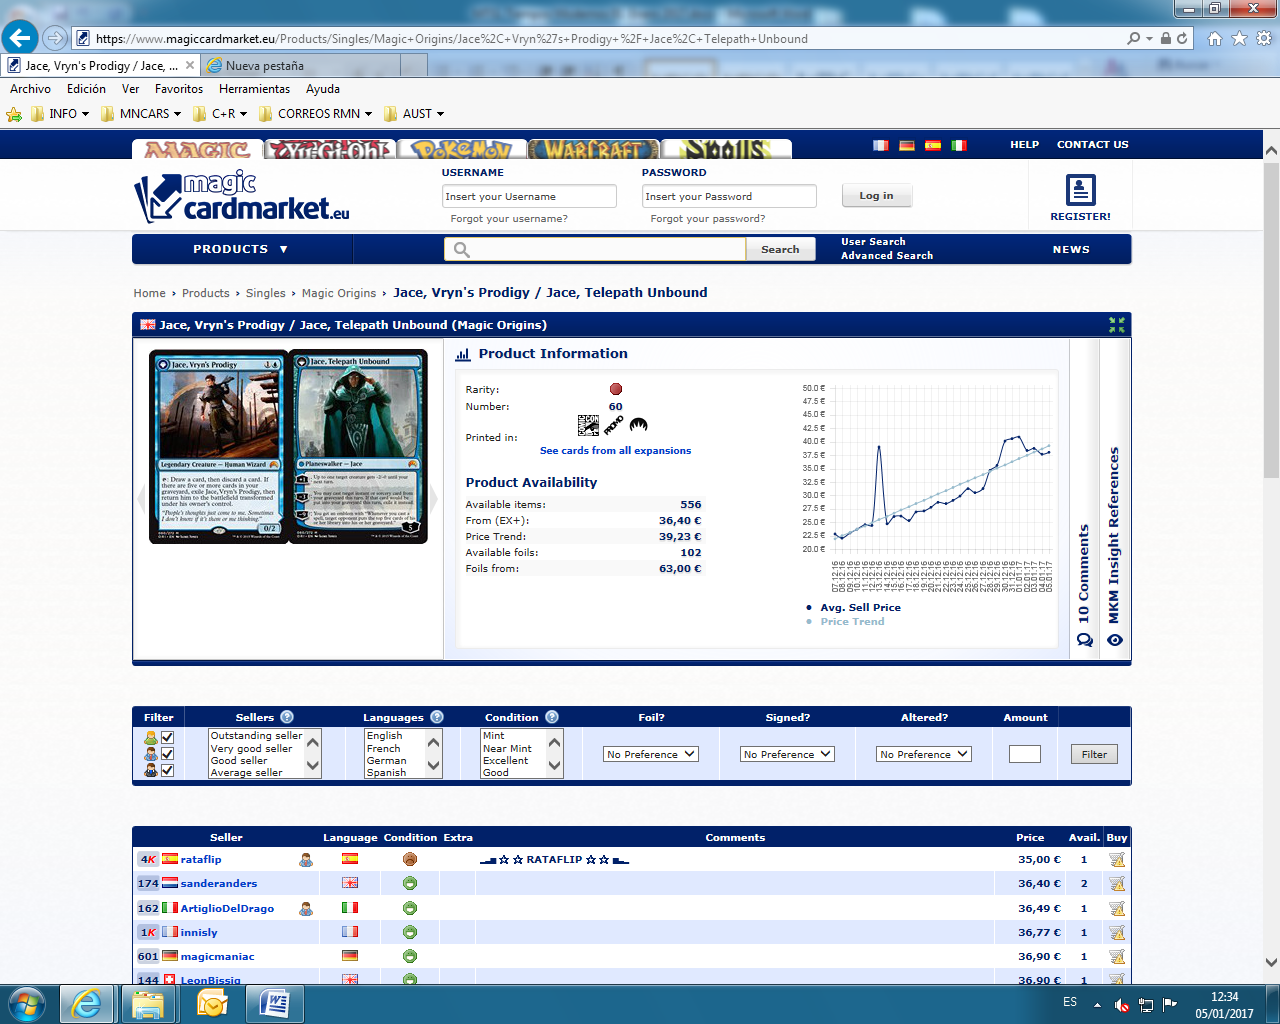Click the buy cart icon for rataflip
The image size is (1280, 1024).
[1117, 859]
